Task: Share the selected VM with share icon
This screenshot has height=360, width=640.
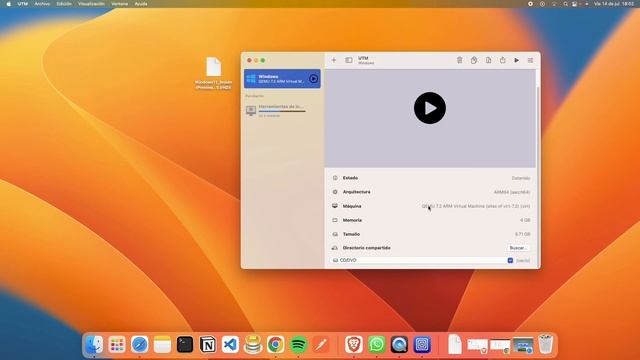Action: (502, 60)
